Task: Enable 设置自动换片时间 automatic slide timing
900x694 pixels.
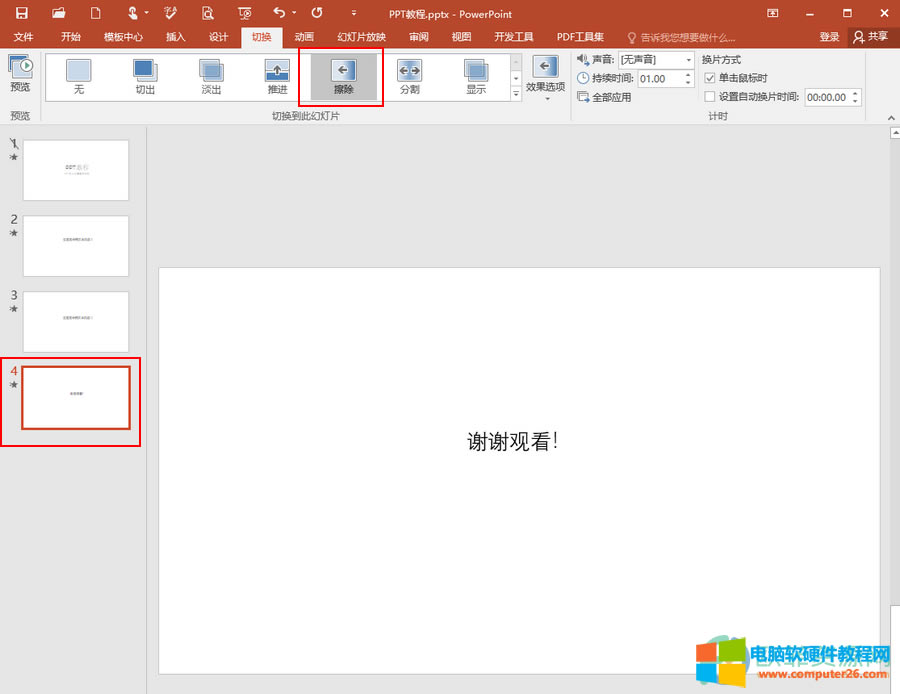Action: pyautogui.click(x=710, y=97)
